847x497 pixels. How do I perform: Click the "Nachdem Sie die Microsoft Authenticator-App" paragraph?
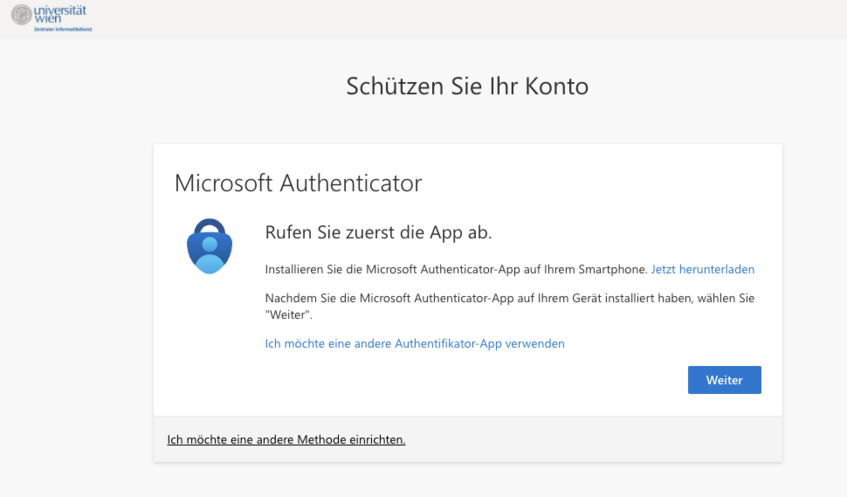(x=509, y=306)
